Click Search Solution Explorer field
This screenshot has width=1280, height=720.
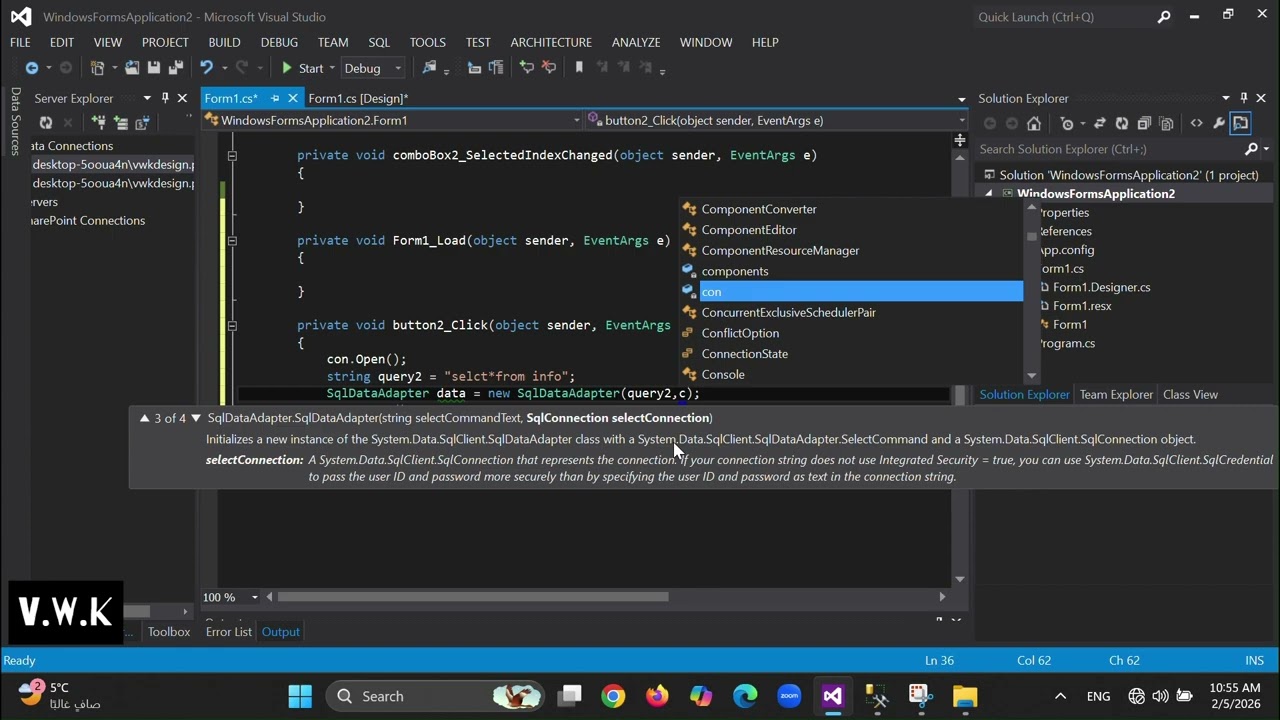(1110, 149)
